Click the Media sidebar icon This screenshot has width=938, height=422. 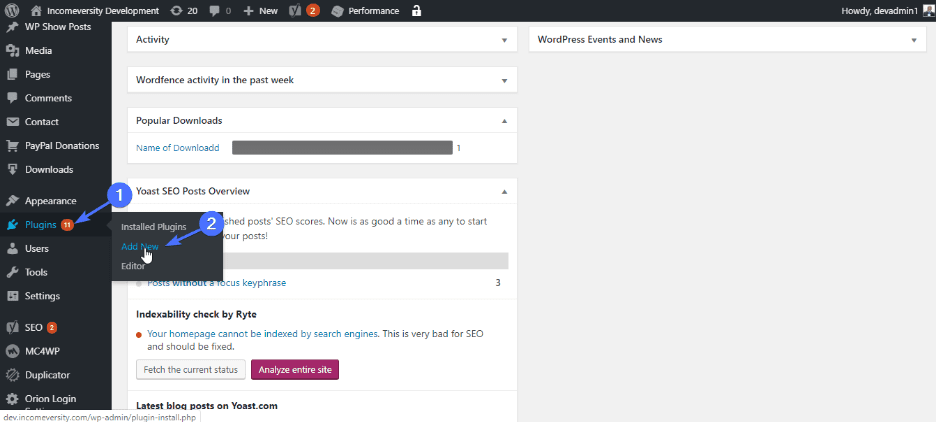coord(13,51)
